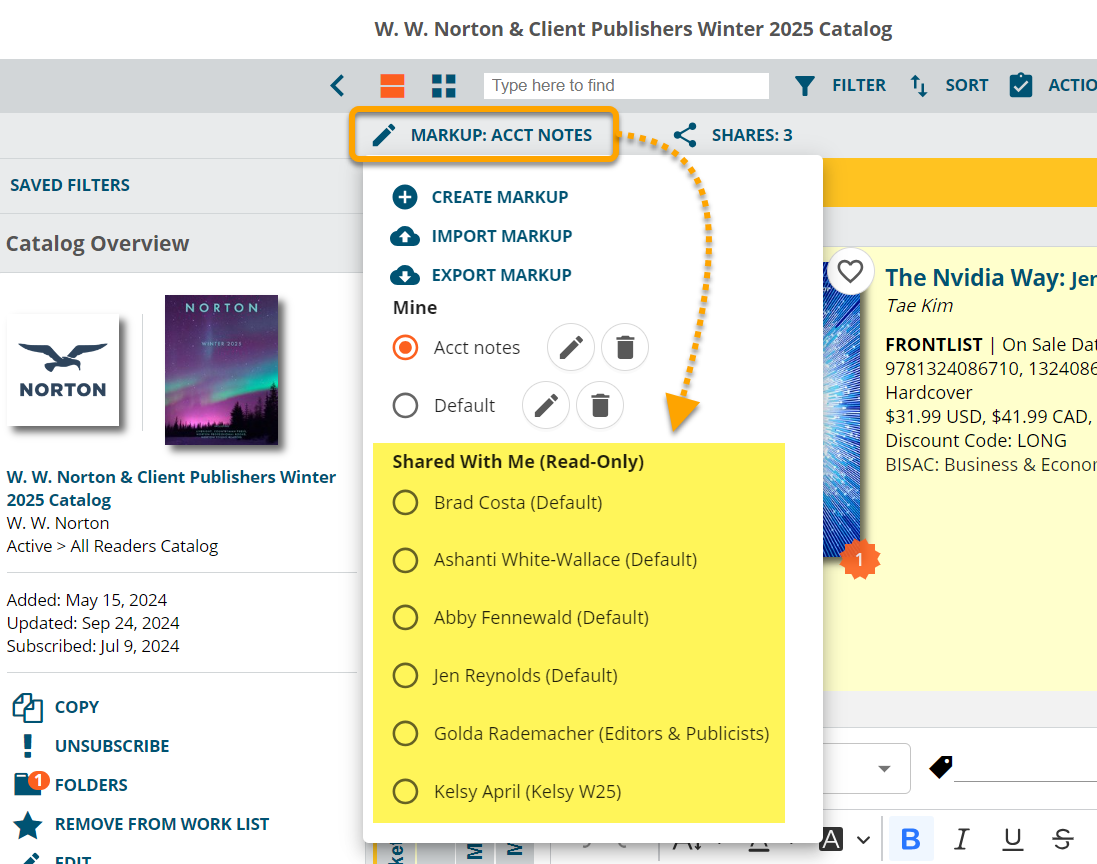The height and width of the screenshot is (864, 1097).
Task: Delete the Acct notes markup
Action: tap(625, 347)
